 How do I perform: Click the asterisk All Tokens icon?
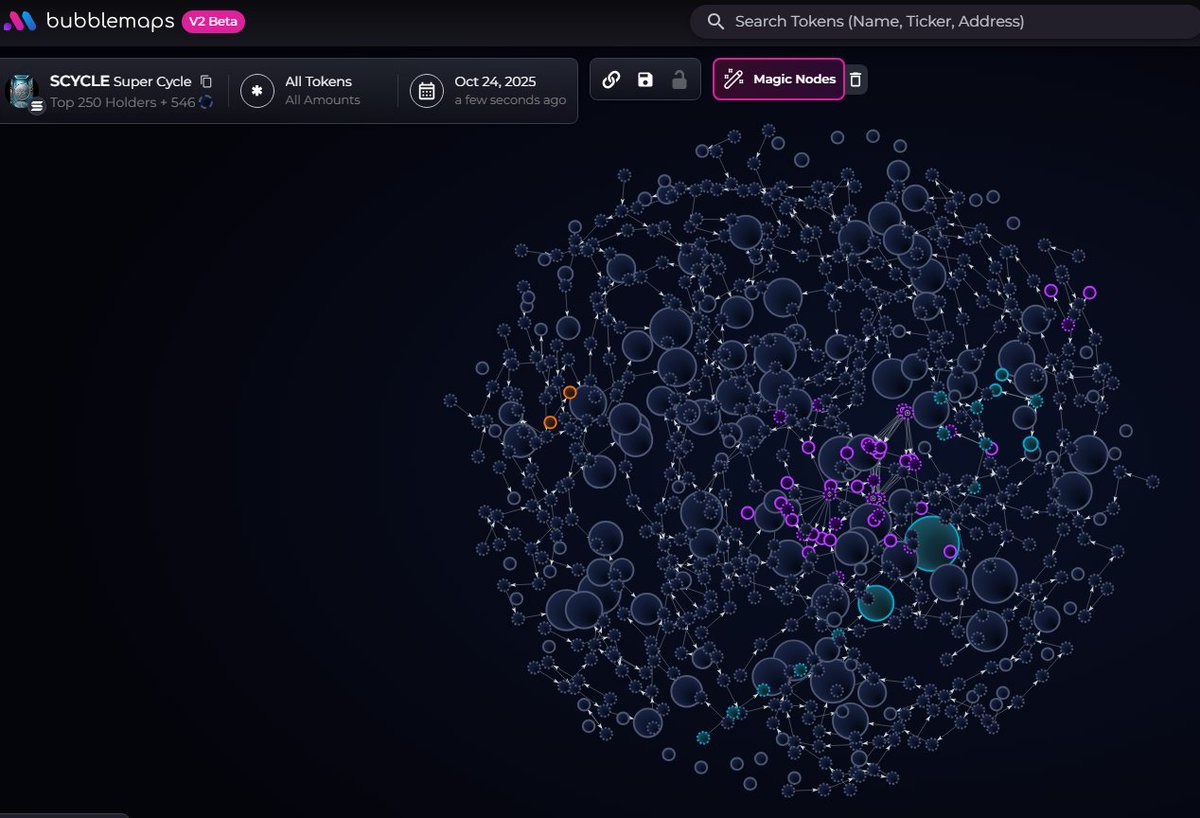[257, 91]
